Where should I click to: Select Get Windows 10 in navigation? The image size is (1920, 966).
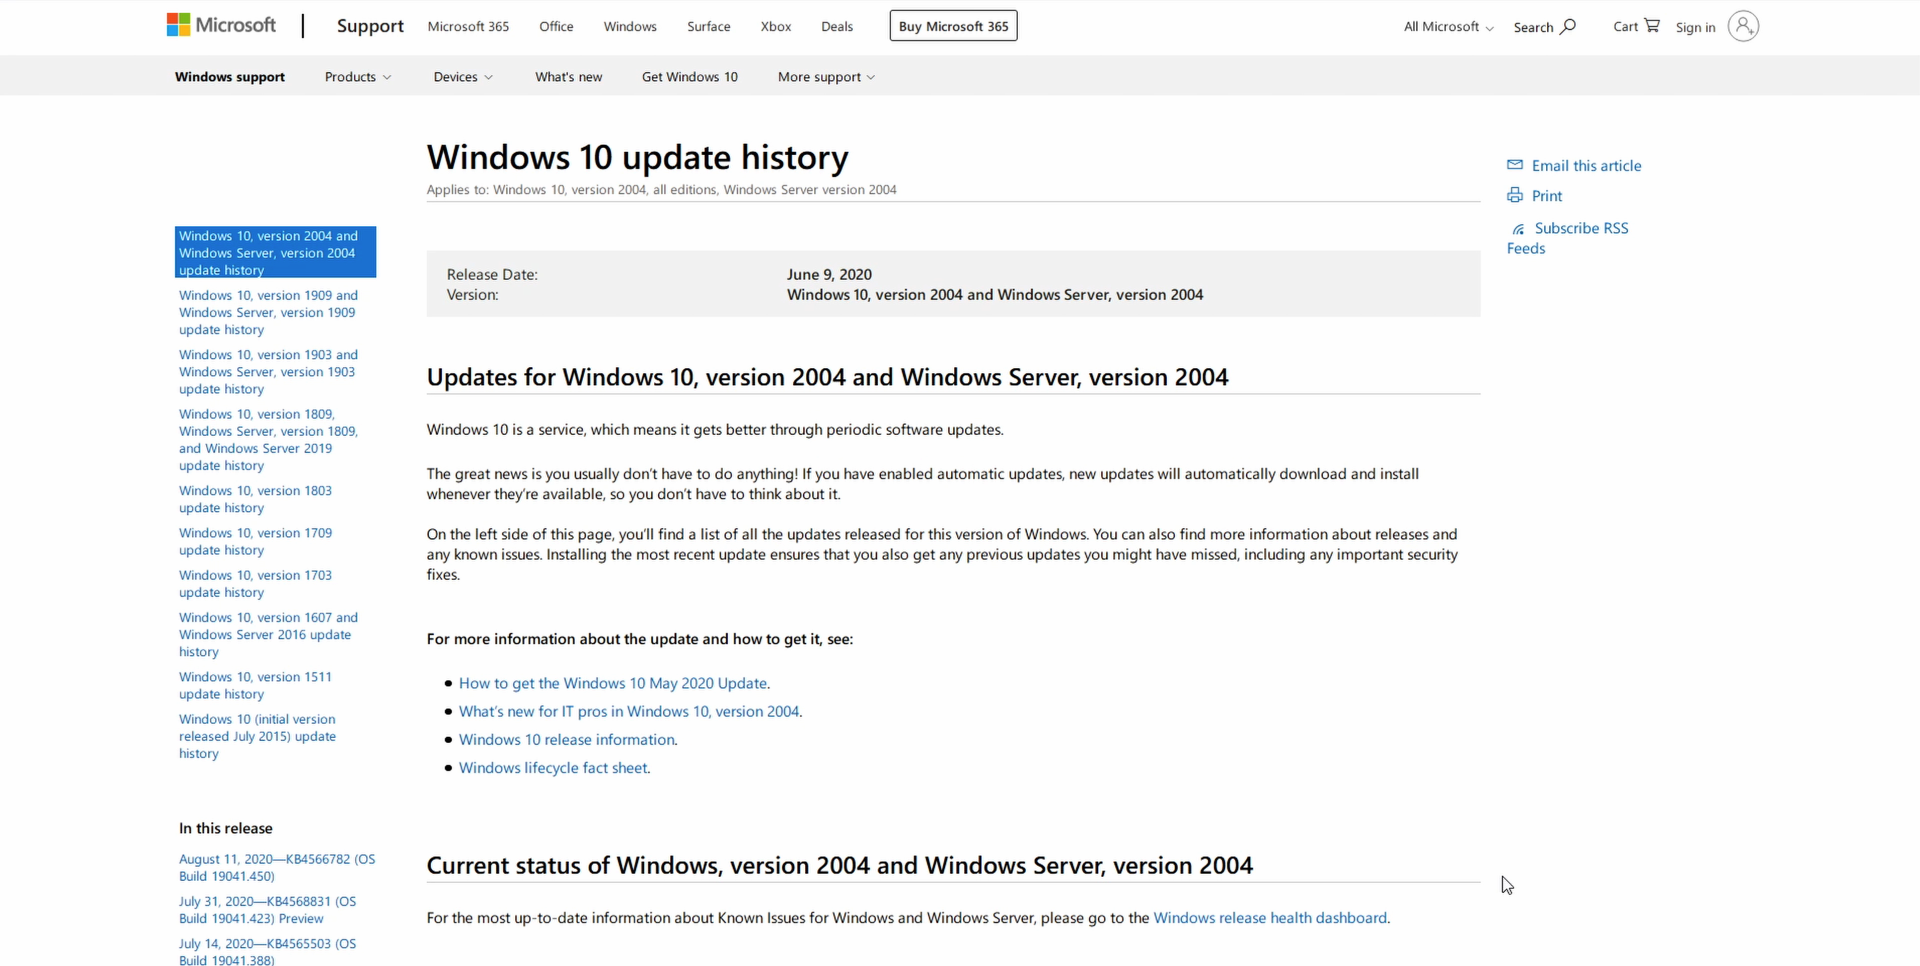pos(690,77)
